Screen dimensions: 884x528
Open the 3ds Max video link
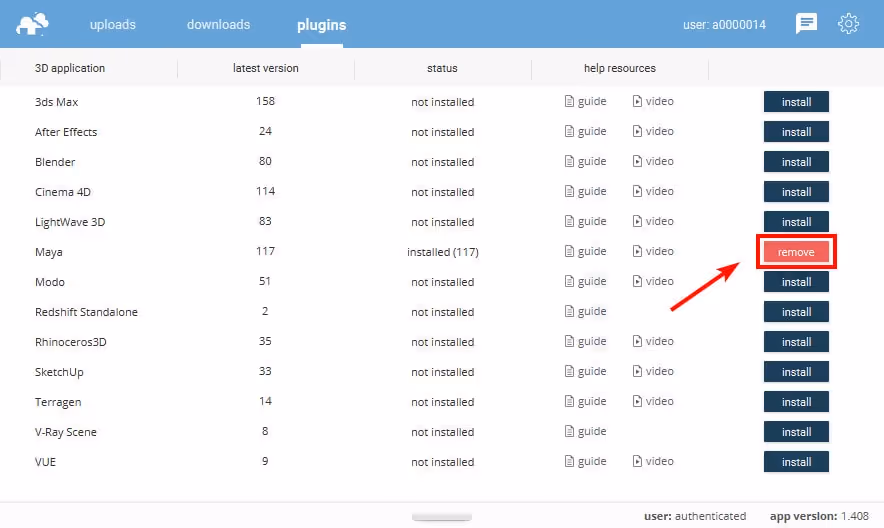[653, 101]
